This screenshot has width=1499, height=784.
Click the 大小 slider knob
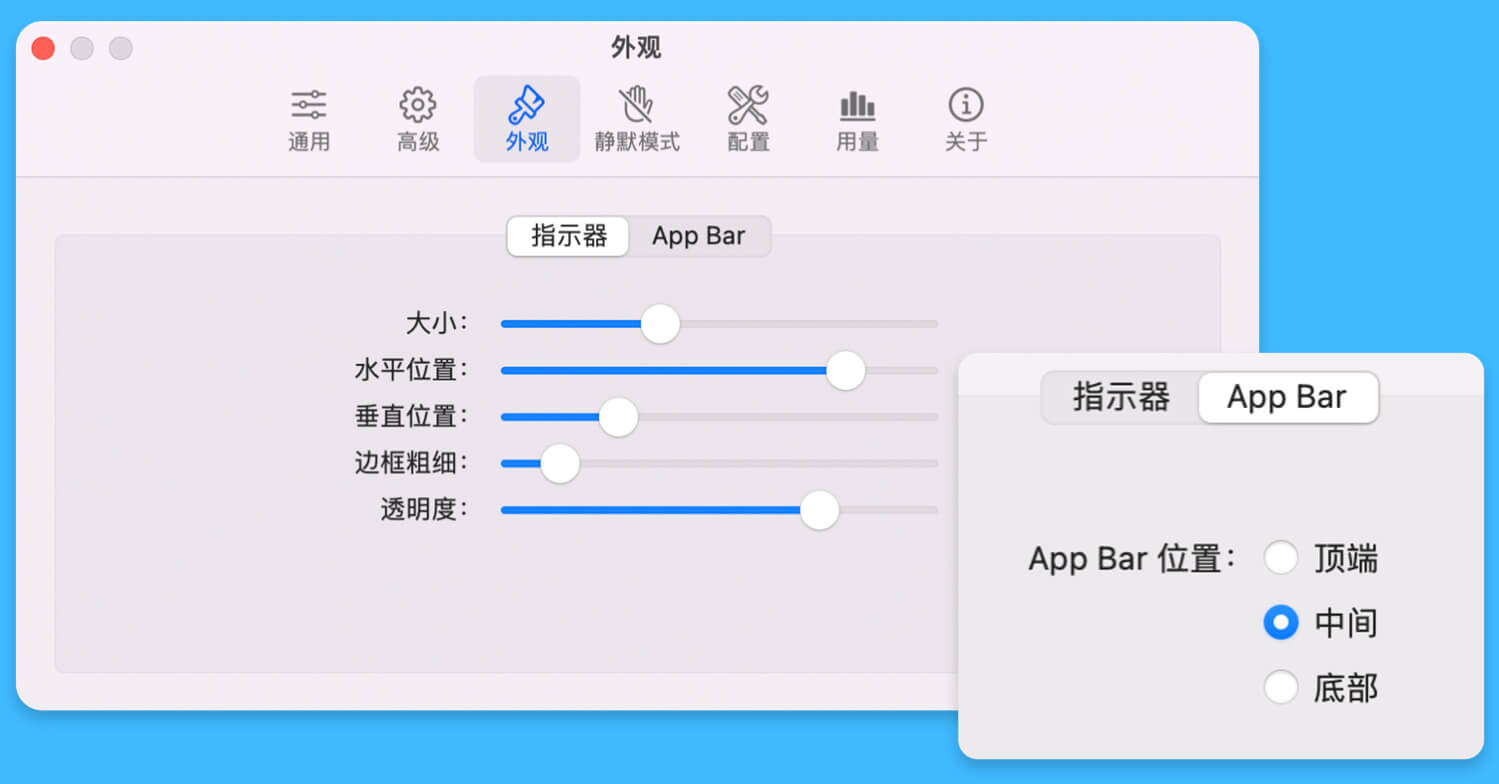(x=660, y=324)
